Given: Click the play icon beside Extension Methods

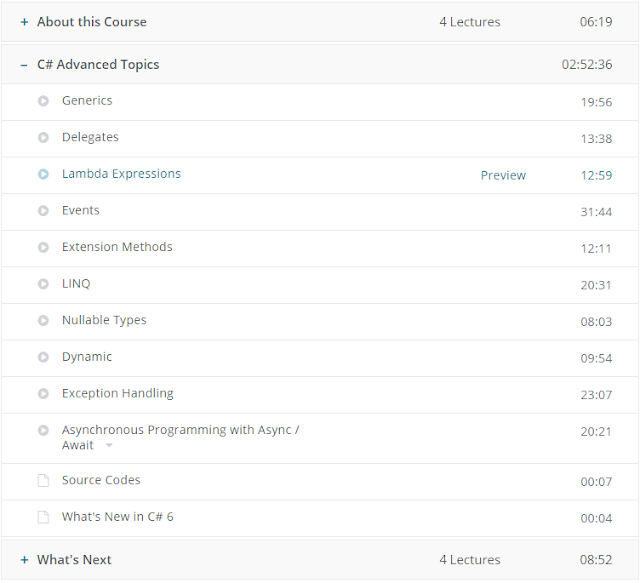Looking at the screenshot, I should [x=43, y=247].
